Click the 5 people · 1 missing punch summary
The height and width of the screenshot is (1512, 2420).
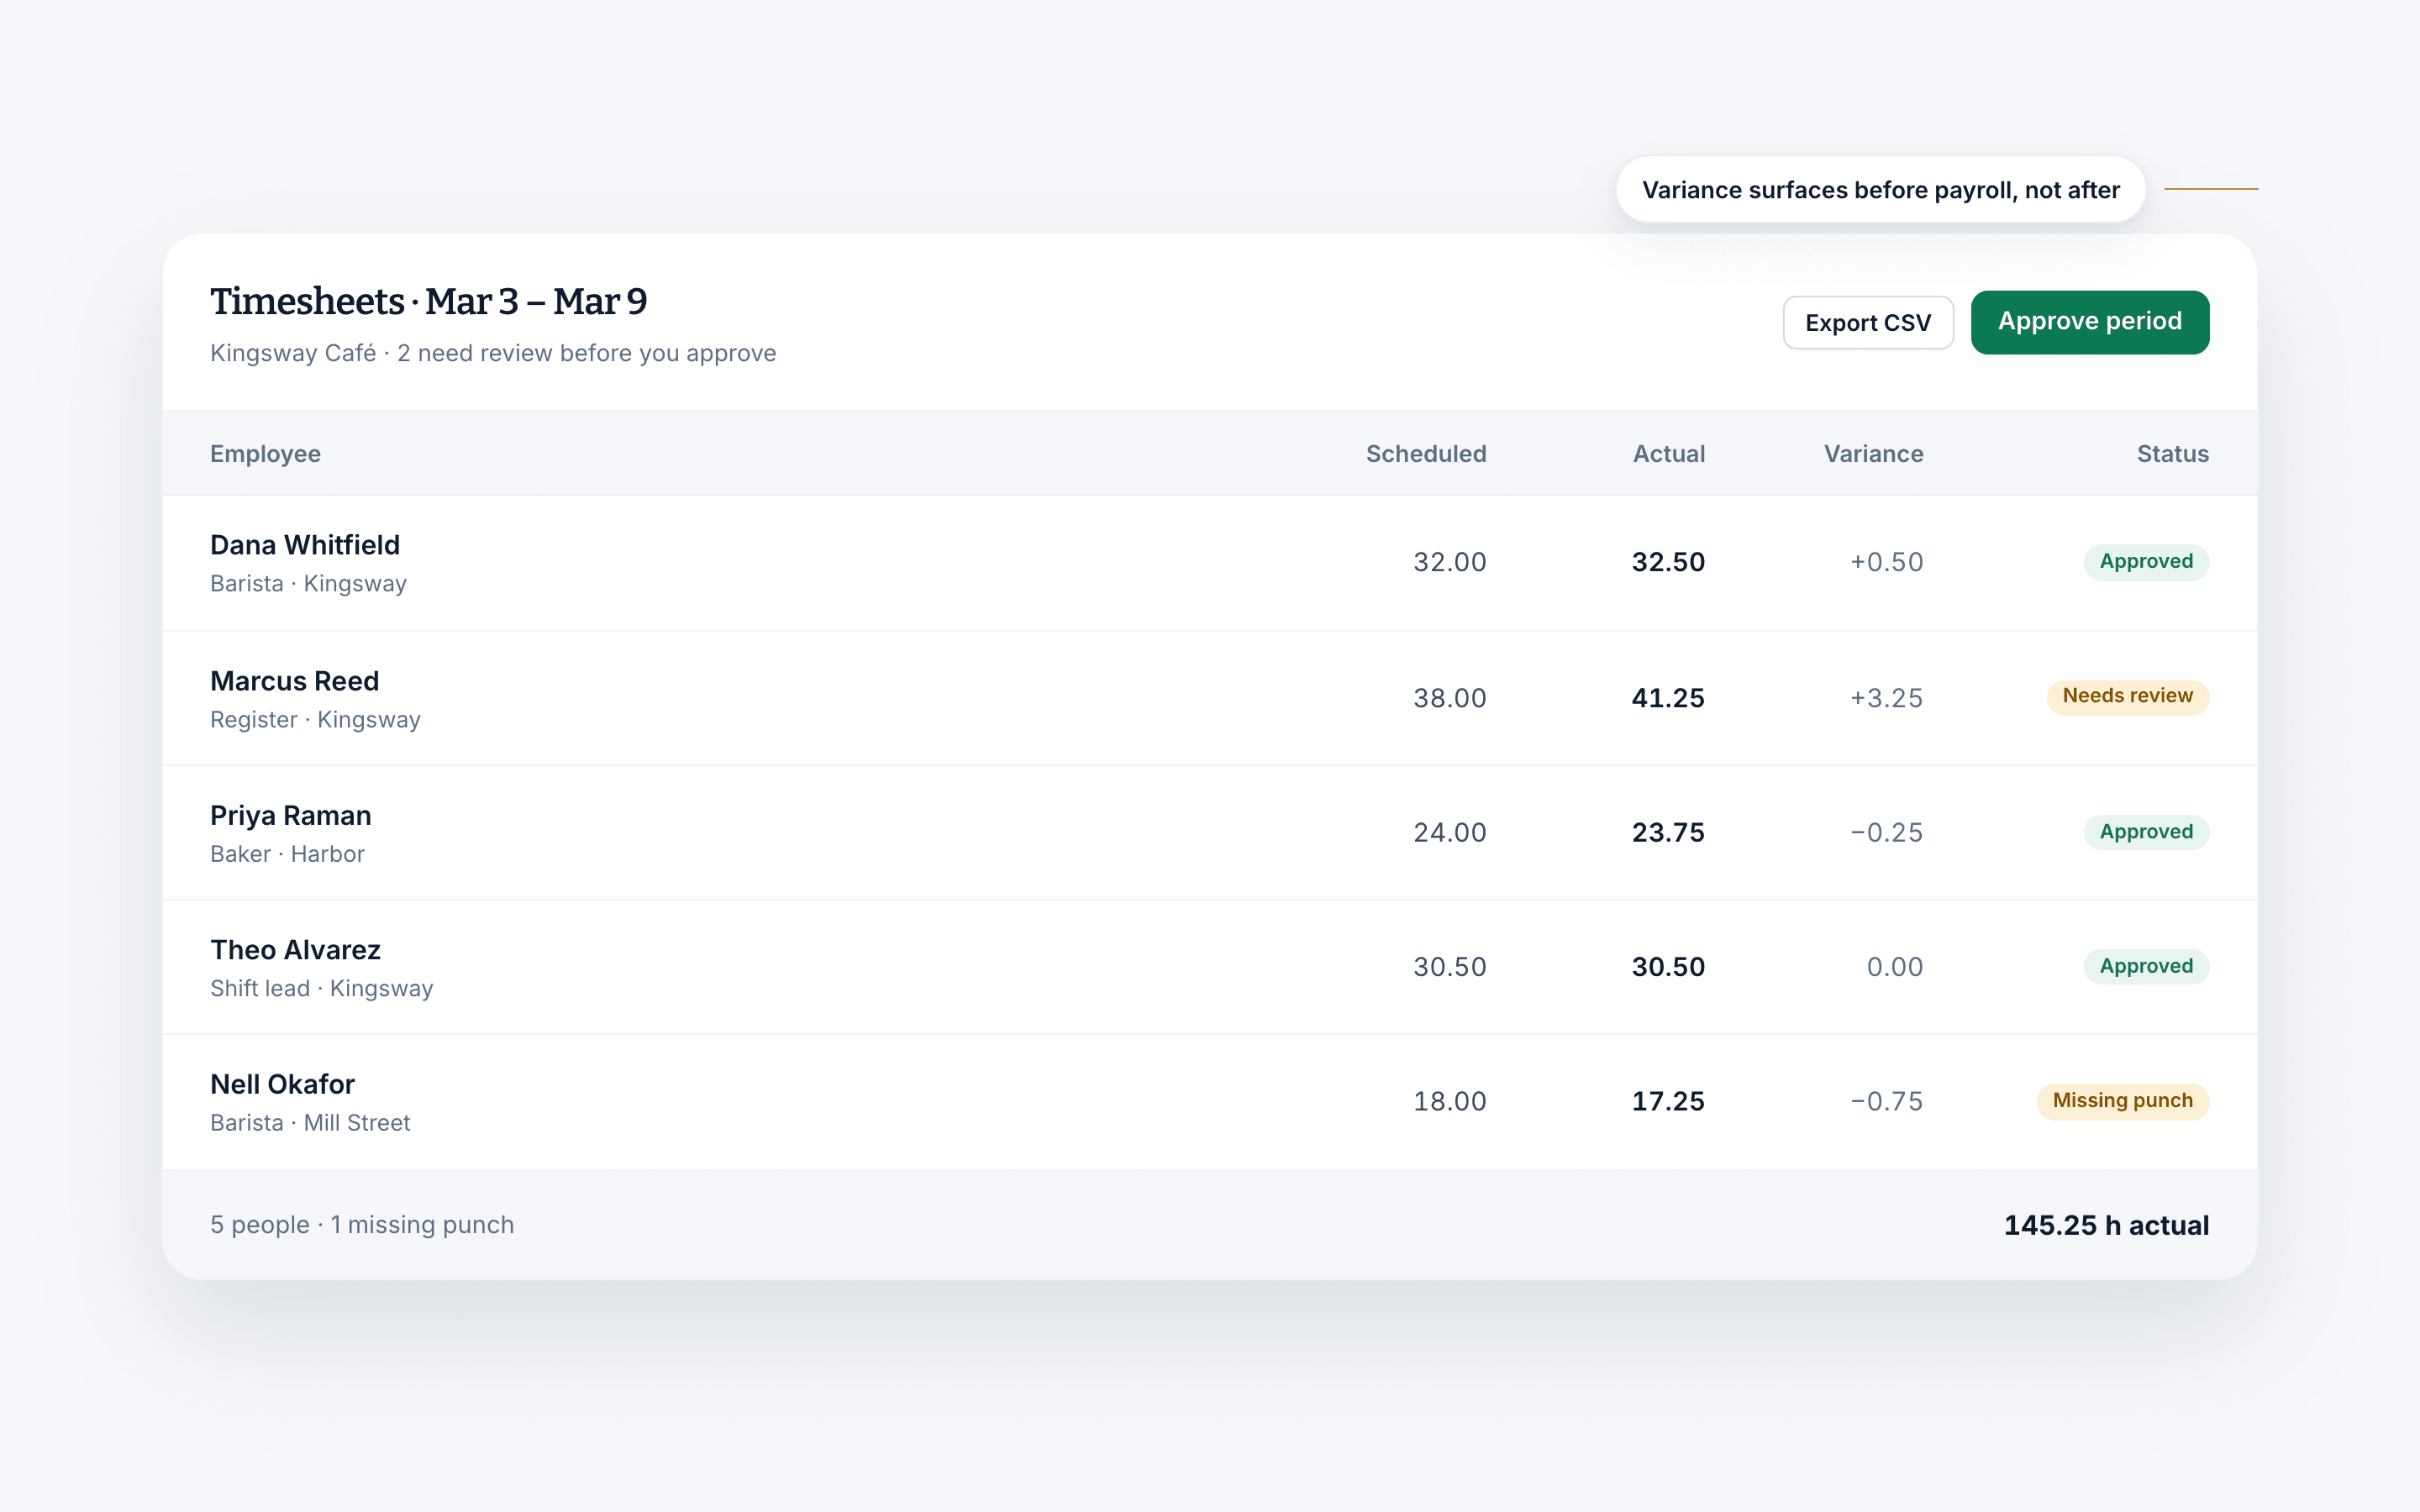tap(362, 1225)
